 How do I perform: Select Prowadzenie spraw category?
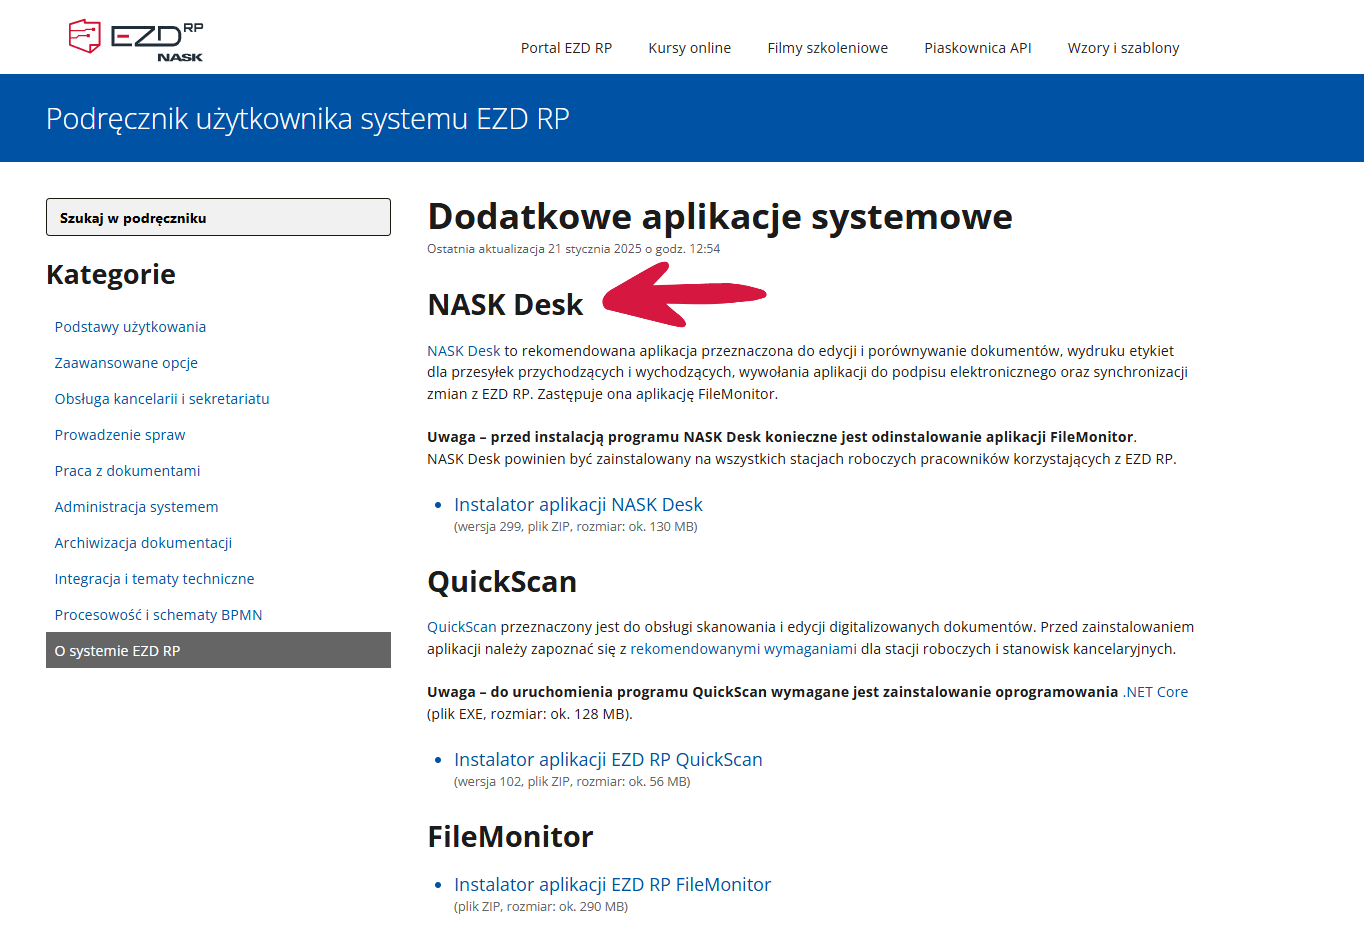(x=120, y=435)
